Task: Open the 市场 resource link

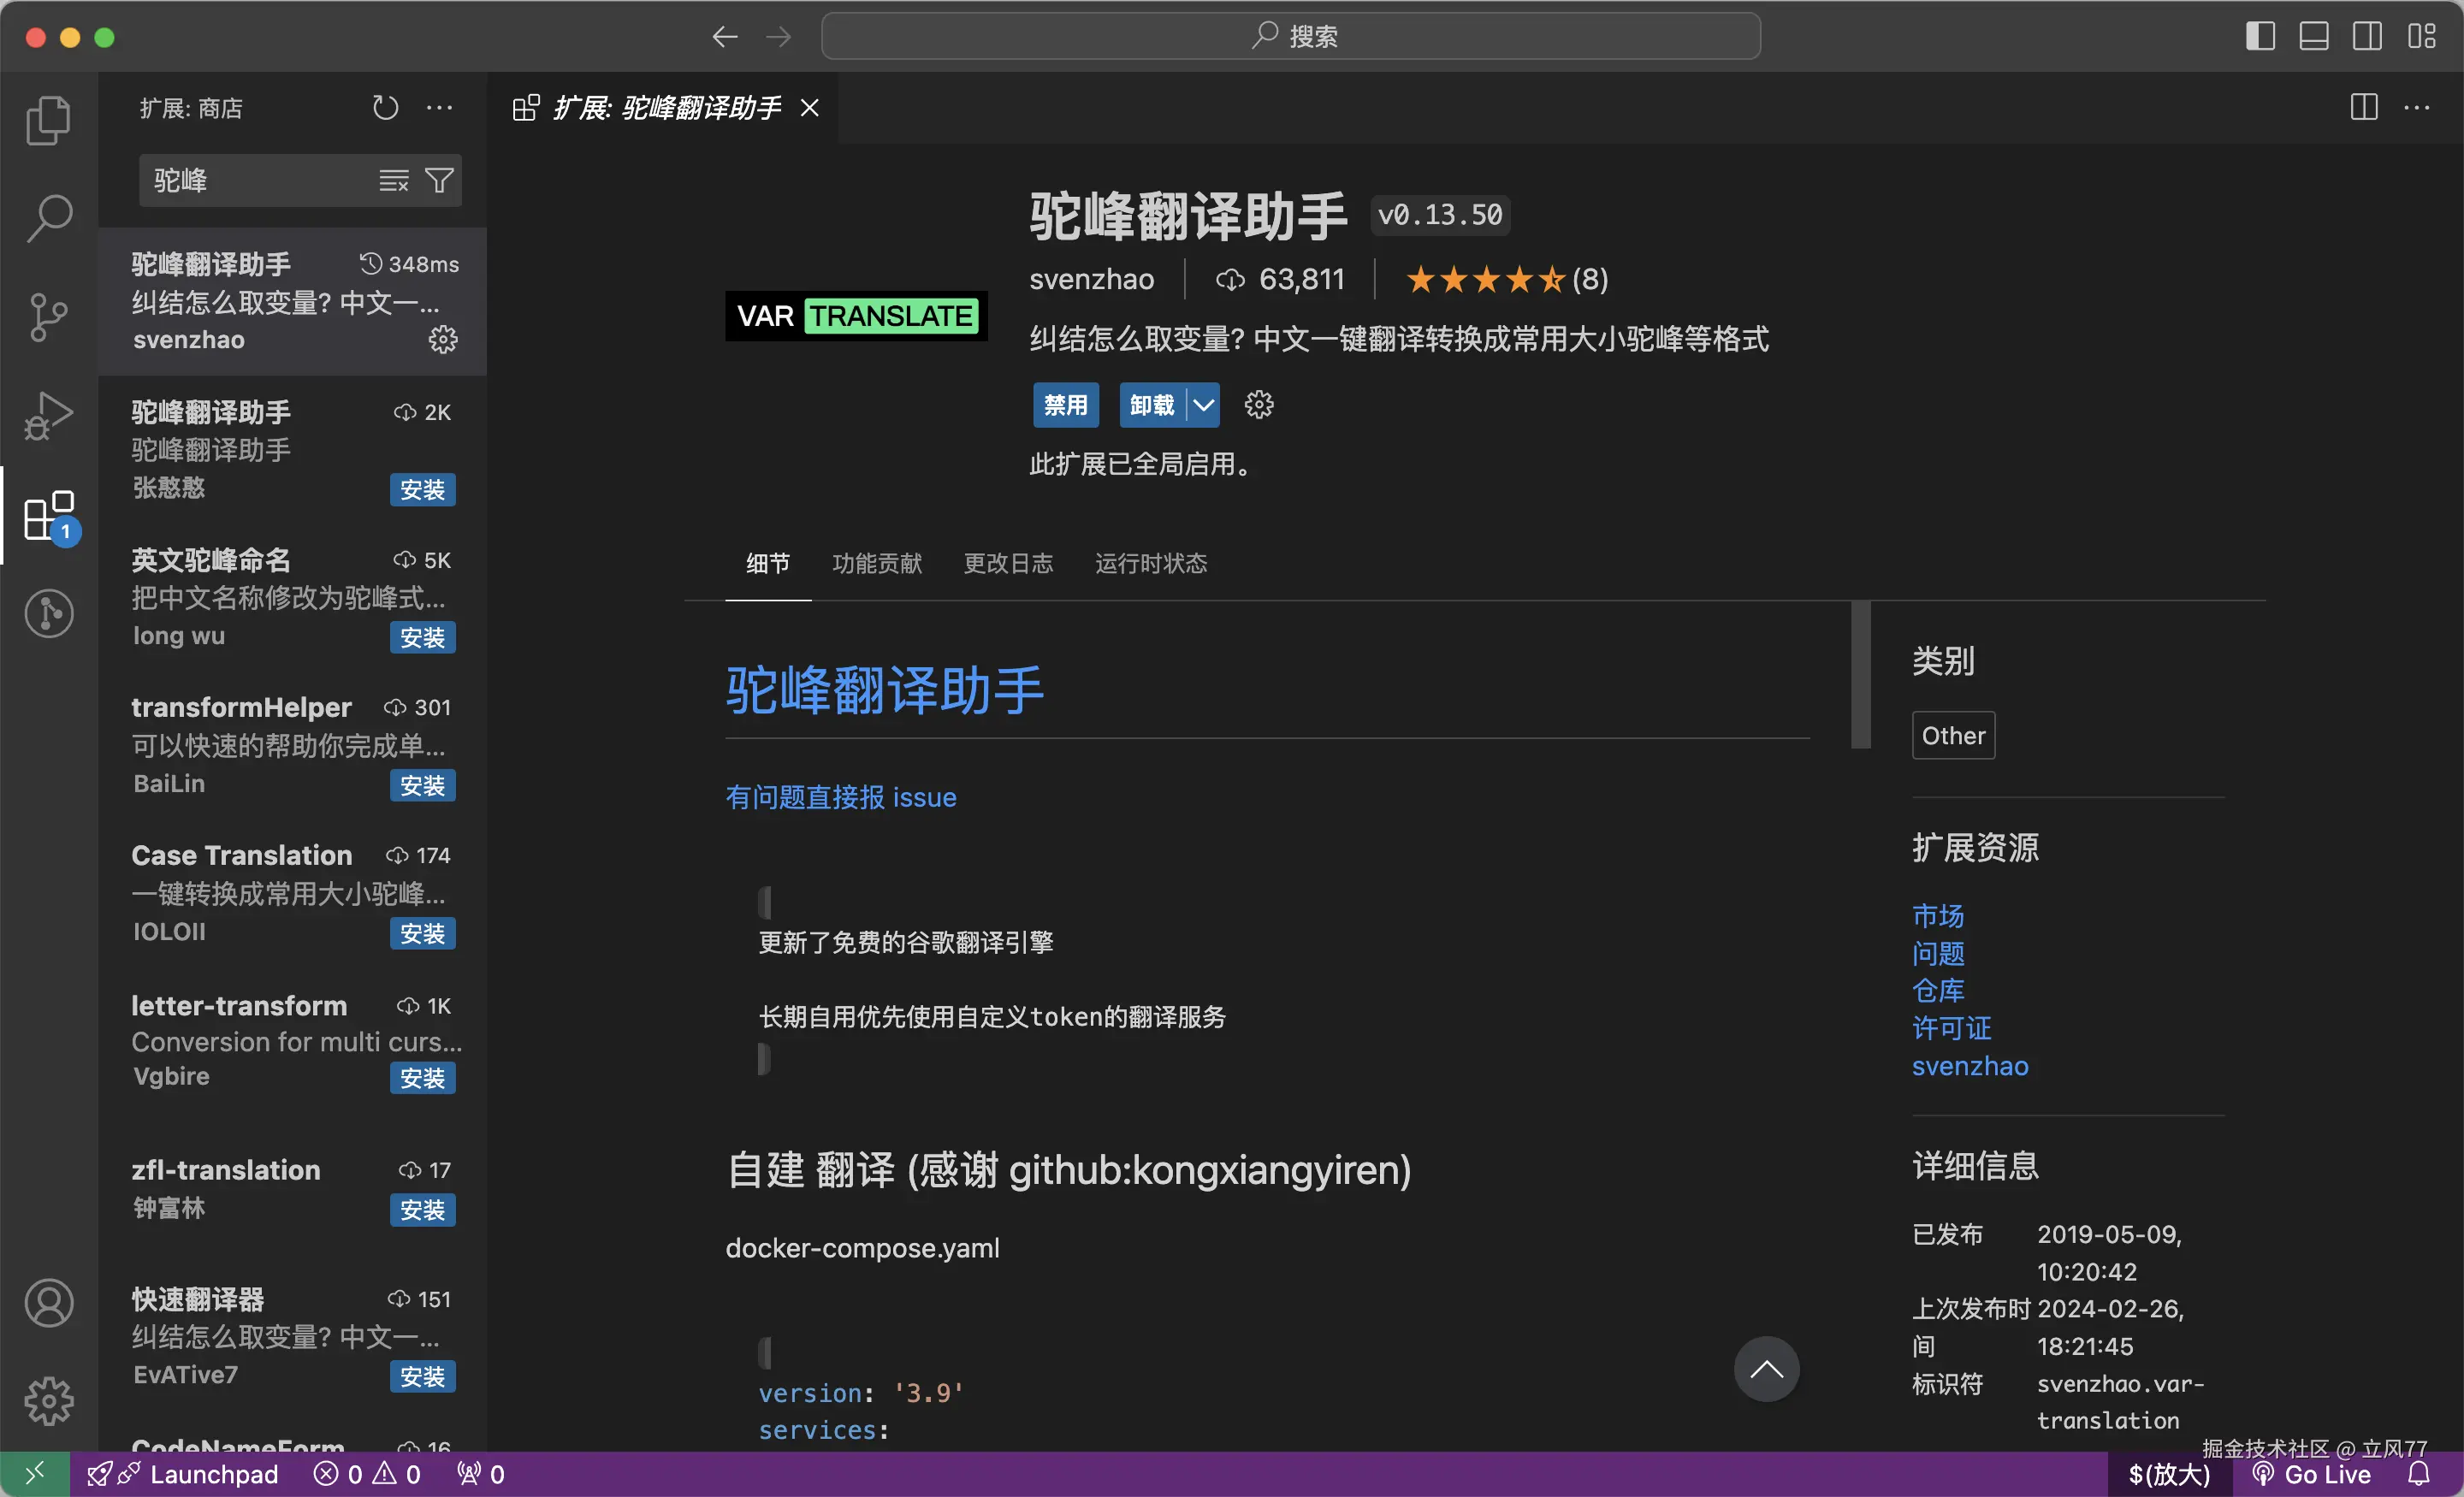Action: click(x=1938, y=916)
